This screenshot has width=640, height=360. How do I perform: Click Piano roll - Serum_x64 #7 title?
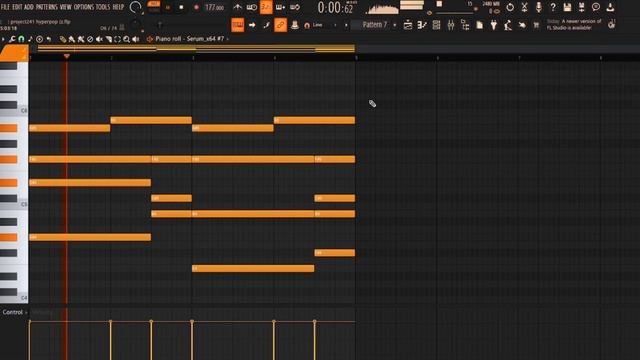[x=189, y=39]
